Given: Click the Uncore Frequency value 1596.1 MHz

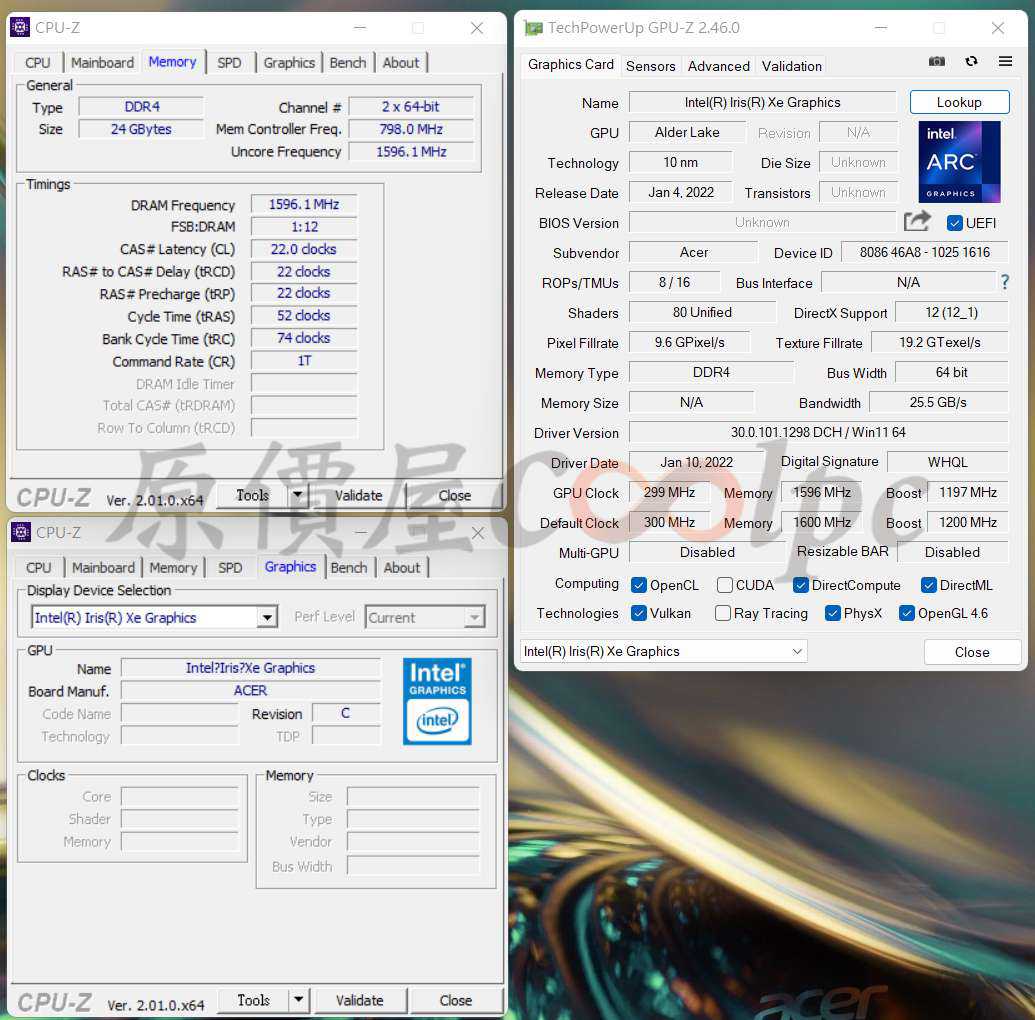Looking at the screenshot, I should click(x=411, y=151).
